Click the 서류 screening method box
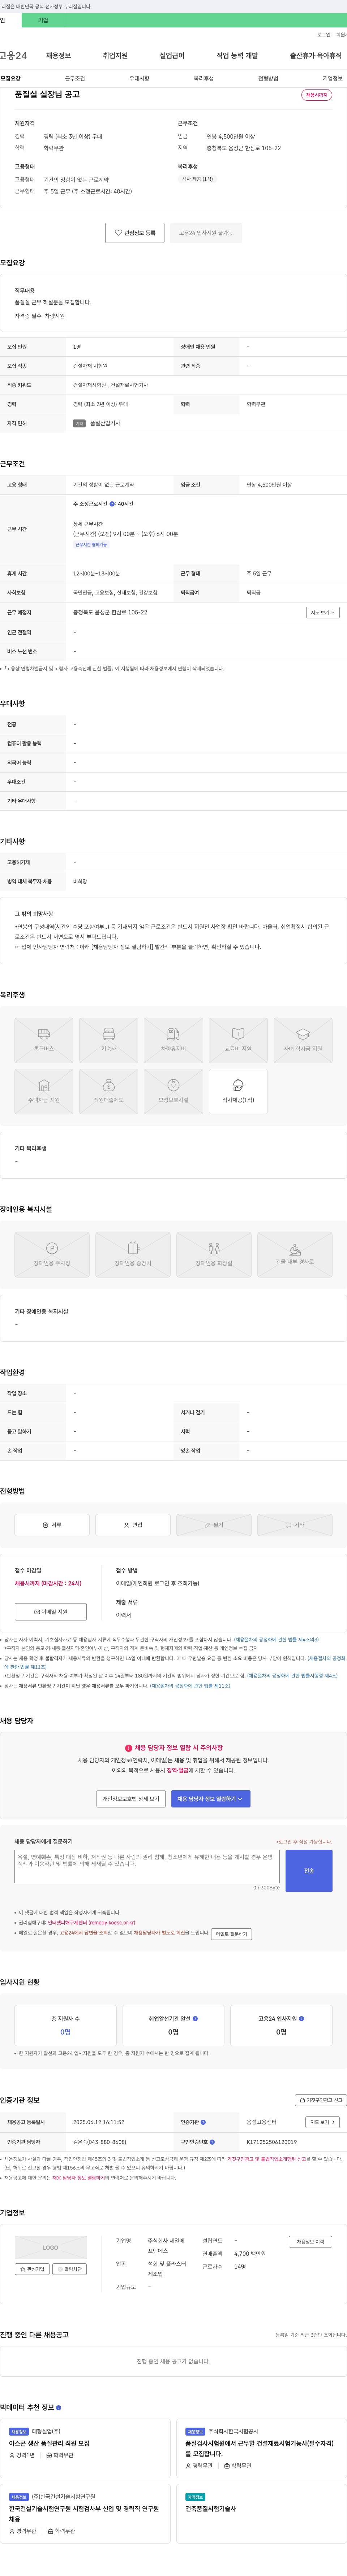Image resolution: width=347 pixels, height=2576 pixels. click(x=52, y=1525)
